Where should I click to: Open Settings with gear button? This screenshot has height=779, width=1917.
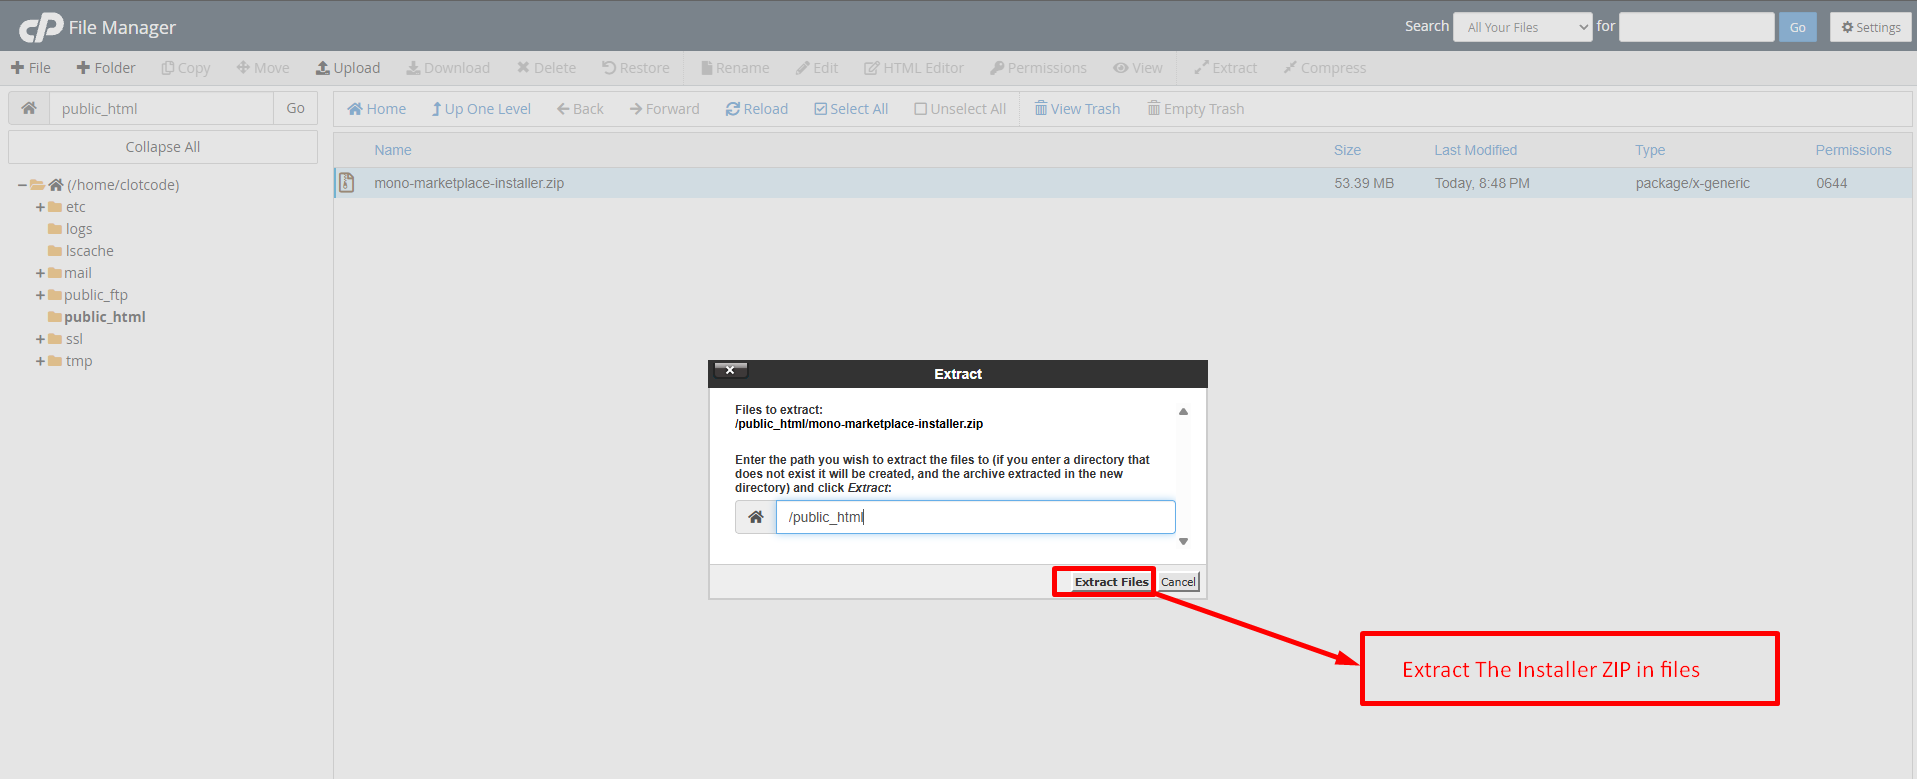(1871, 27)
